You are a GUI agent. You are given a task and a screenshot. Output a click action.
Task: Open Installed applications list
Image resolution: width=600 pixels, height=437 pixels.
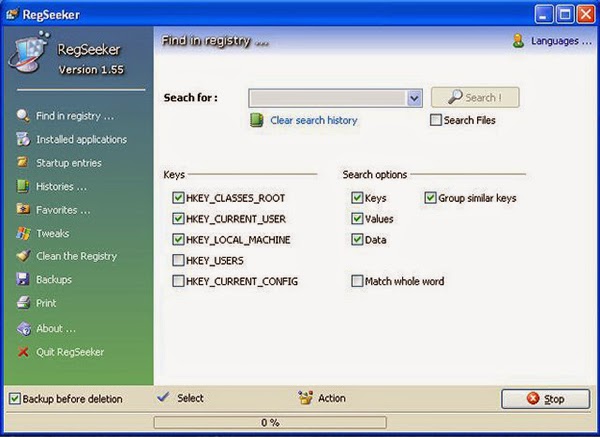coord(82,139)
